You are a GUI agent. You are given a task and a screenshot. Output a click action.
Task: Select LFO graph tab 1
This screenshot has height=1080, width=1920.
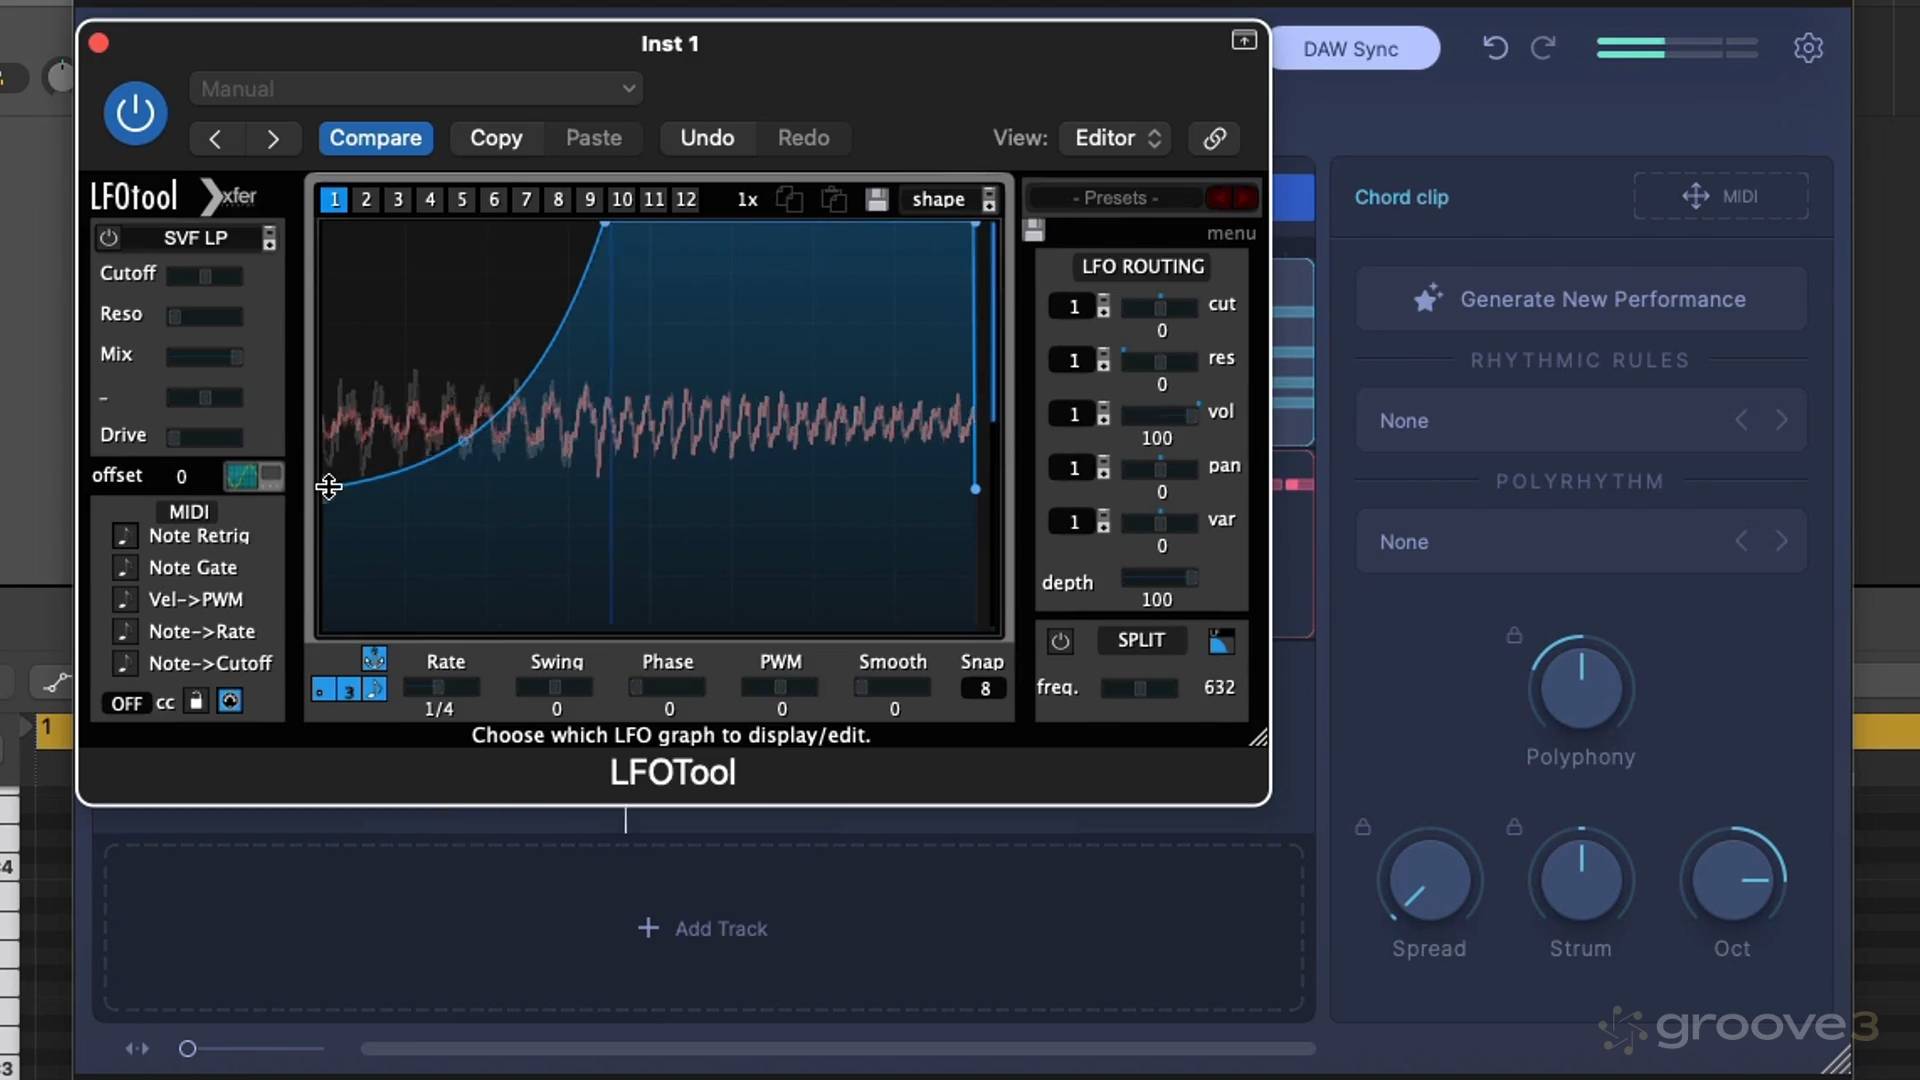pyautogui.click(x=334, y=199)
